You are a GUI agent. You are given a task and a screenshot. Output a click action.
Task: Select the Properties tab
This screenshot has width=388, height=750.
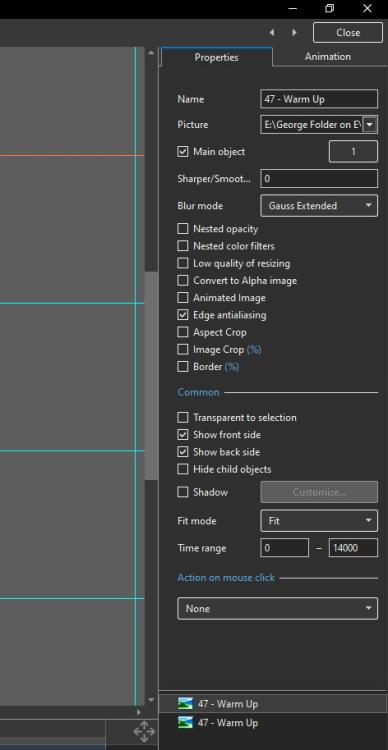click(216, 57)
